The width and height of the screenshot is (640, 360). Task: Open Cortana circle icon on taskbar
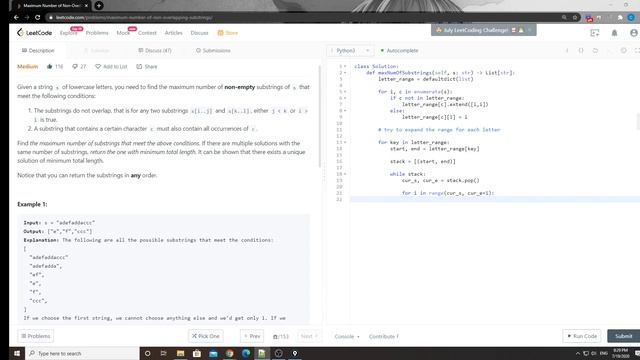coord(147,353)
